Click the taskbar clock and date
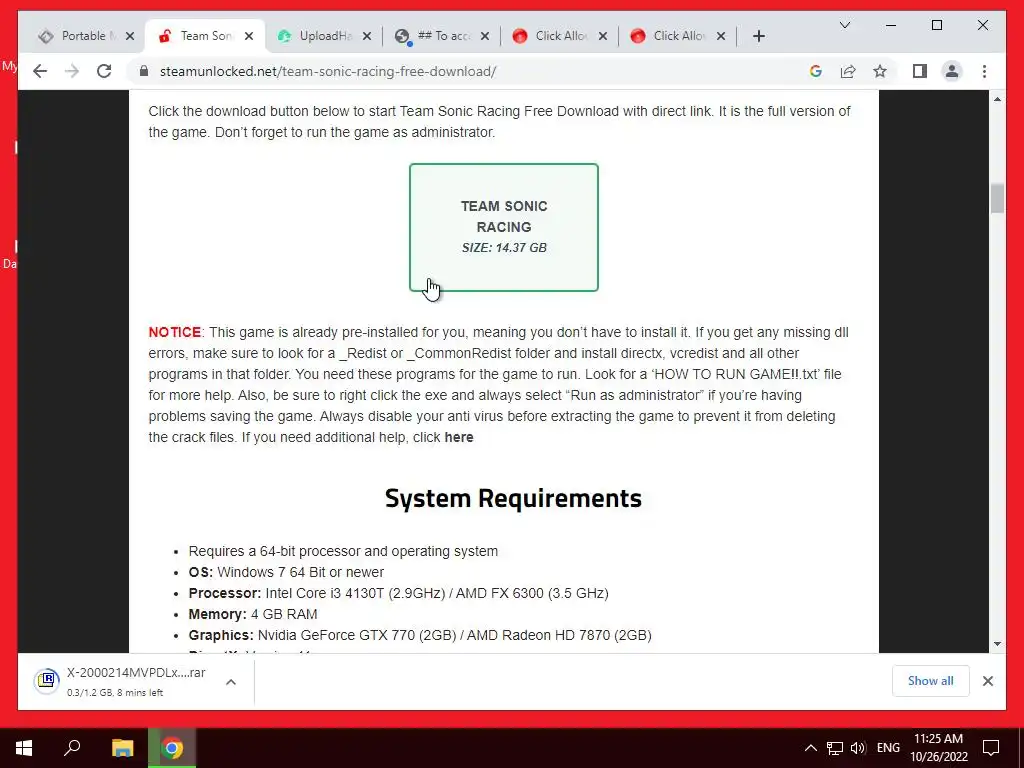Screen dimensions: 1024x768 click(x=938, y=748)
